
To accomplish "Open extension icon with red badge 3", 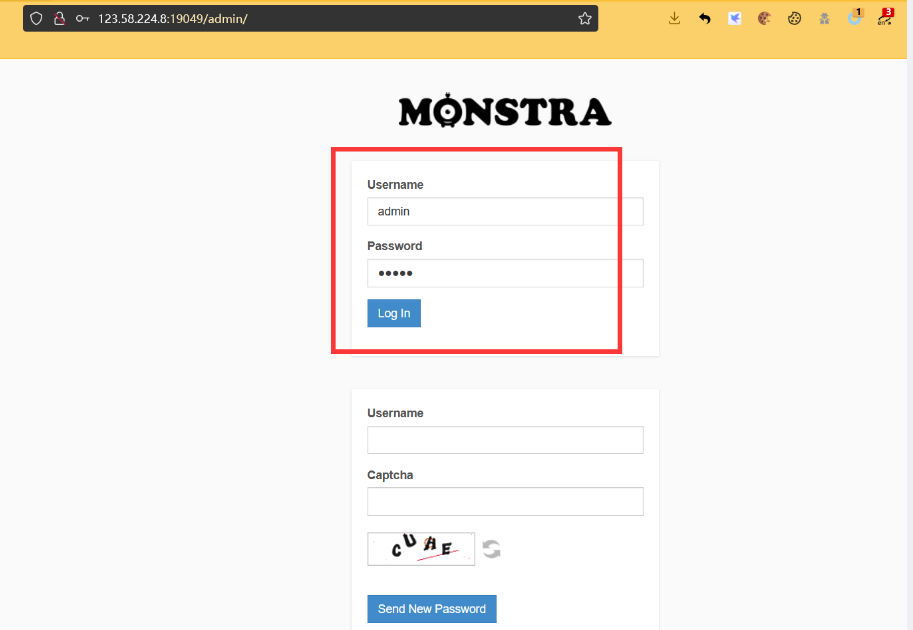I will (885, 17).
